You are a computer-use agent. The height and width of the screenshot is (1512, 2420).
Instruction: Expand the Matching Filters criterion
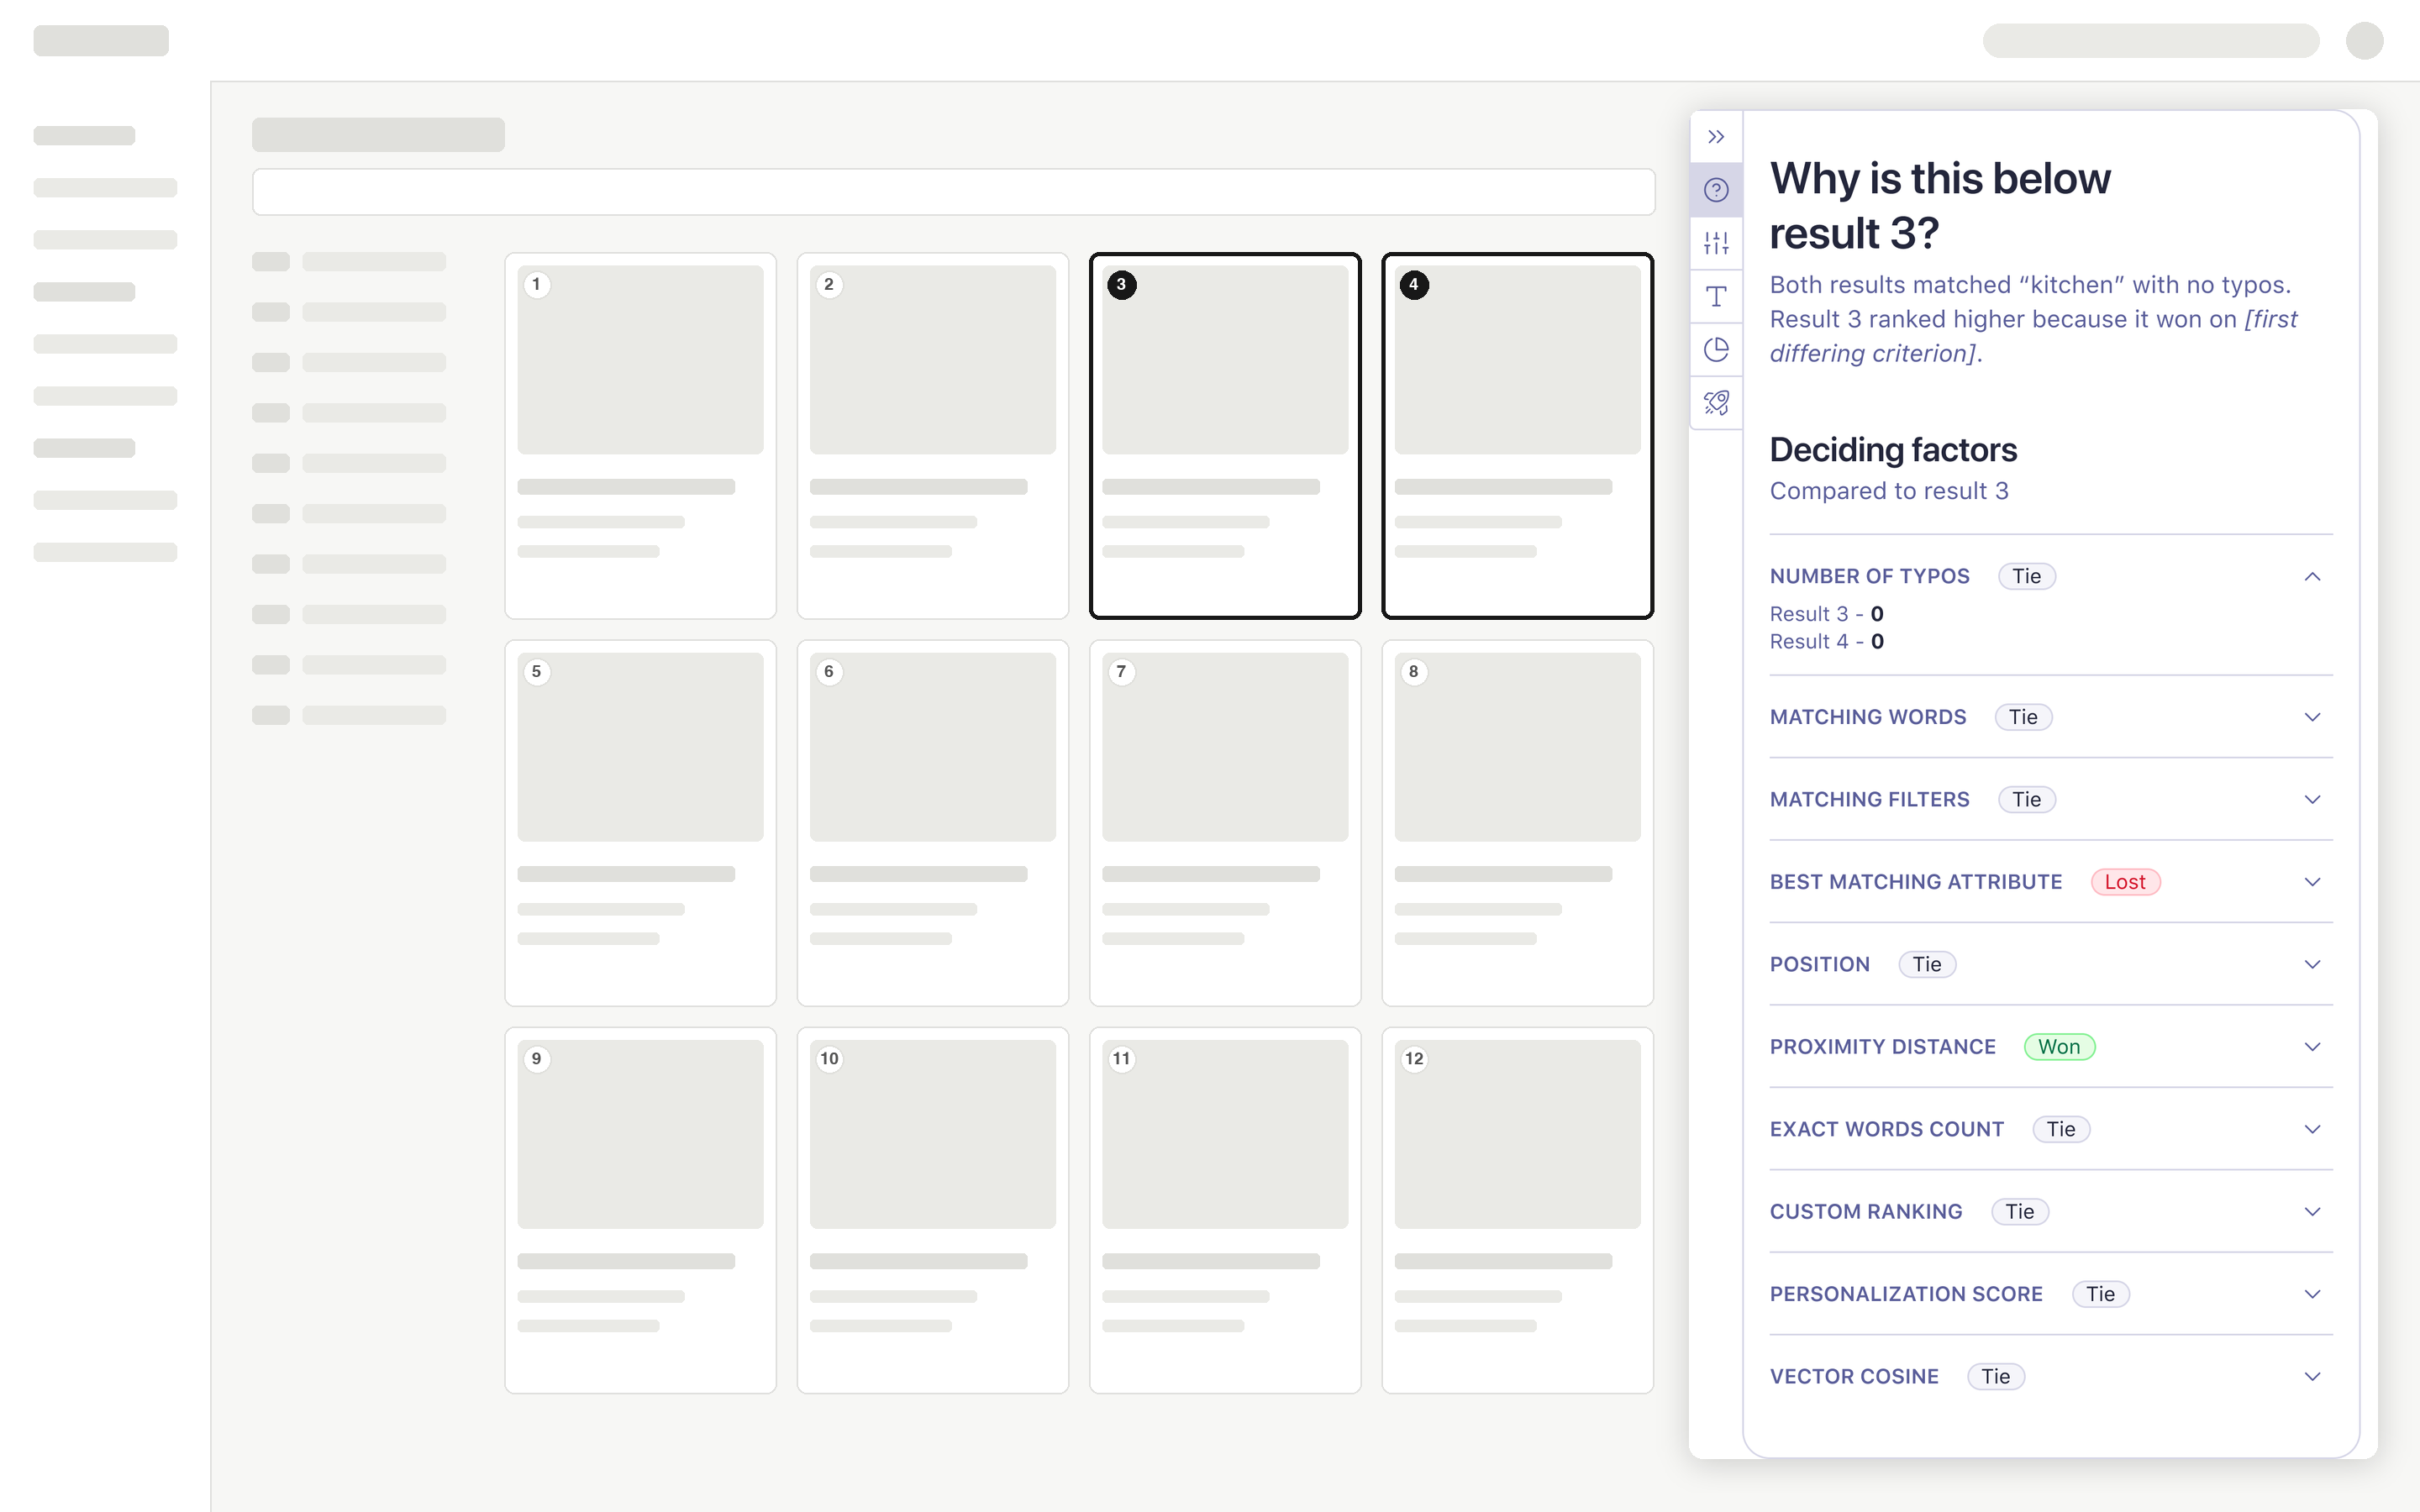coord(2312,799)
